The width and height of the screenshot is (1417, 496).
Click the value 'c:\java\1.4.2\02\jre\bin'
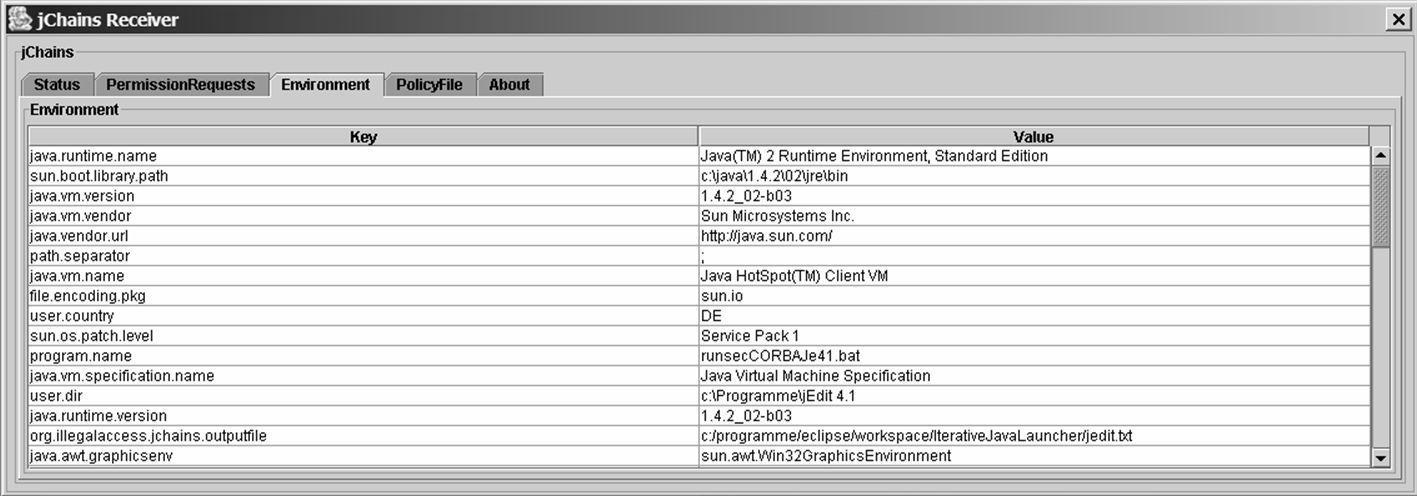[1034, 176]
